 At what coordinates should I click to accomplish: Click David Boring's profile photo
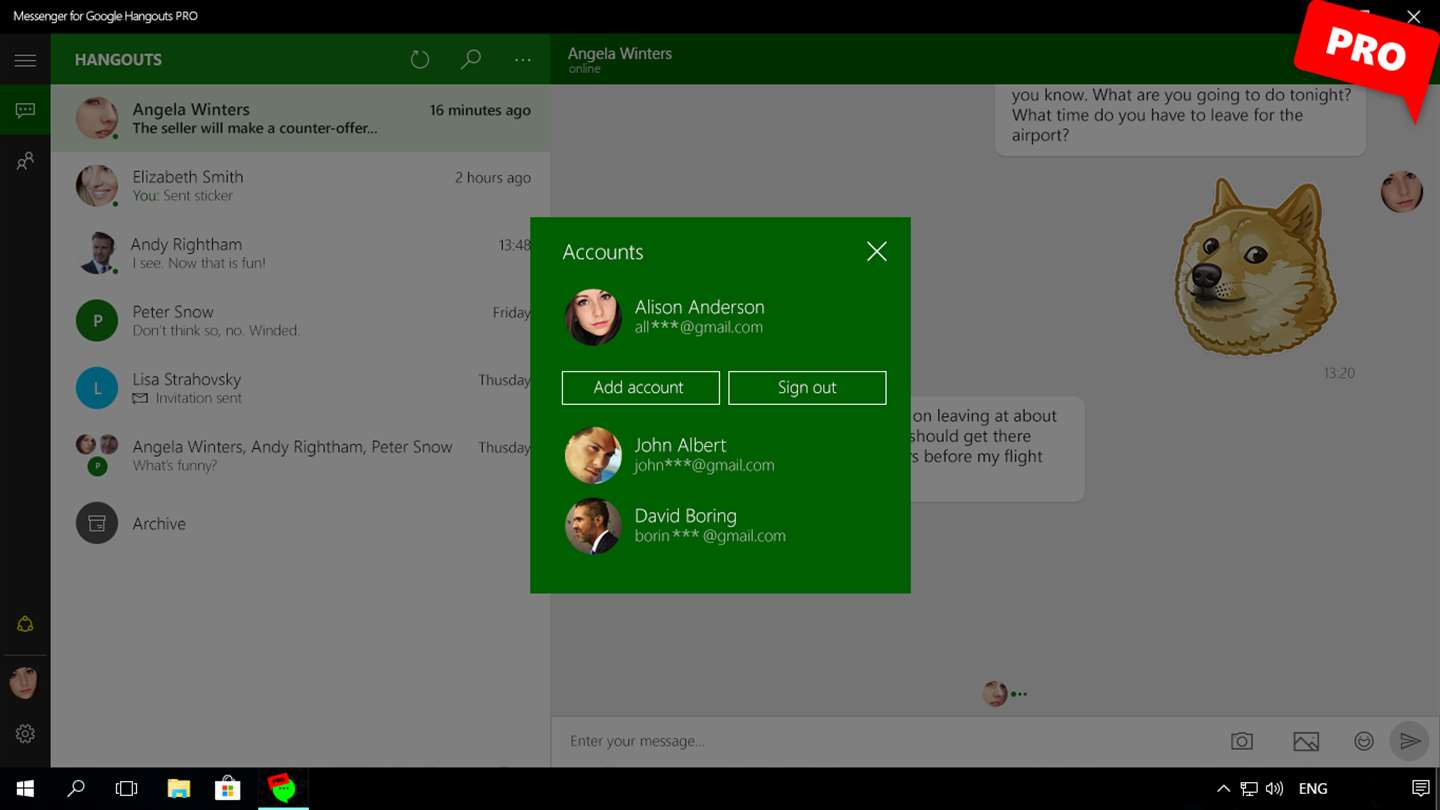click(x=593, y=526)
